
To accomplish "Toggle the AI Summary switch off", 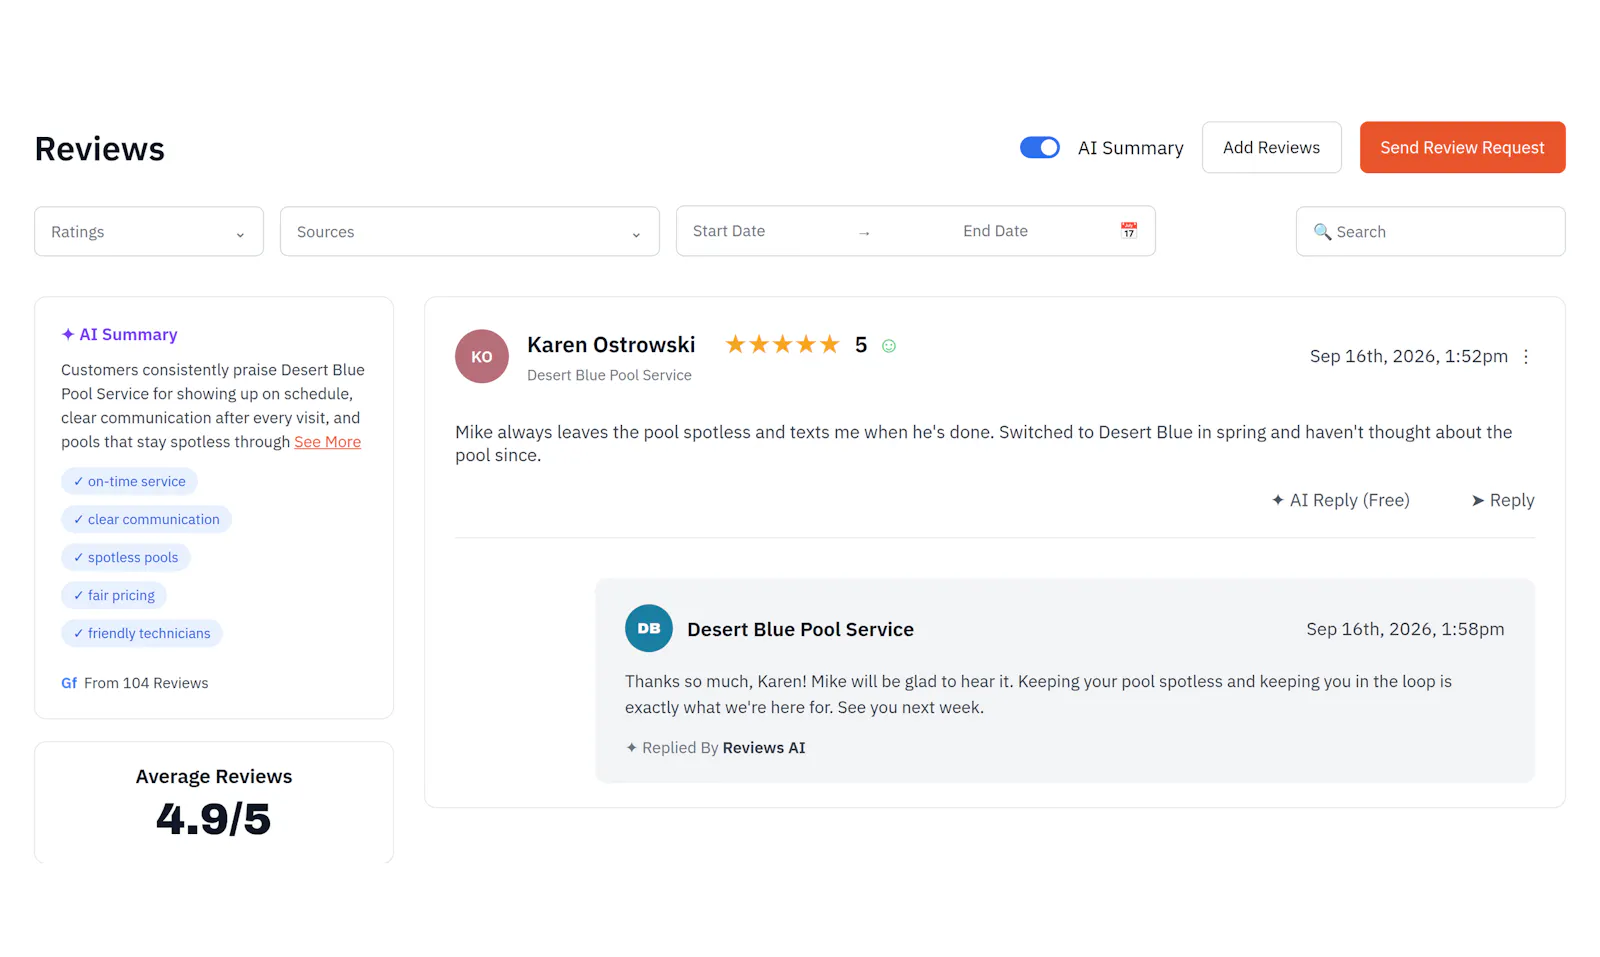I will [x=1039, y=148].
